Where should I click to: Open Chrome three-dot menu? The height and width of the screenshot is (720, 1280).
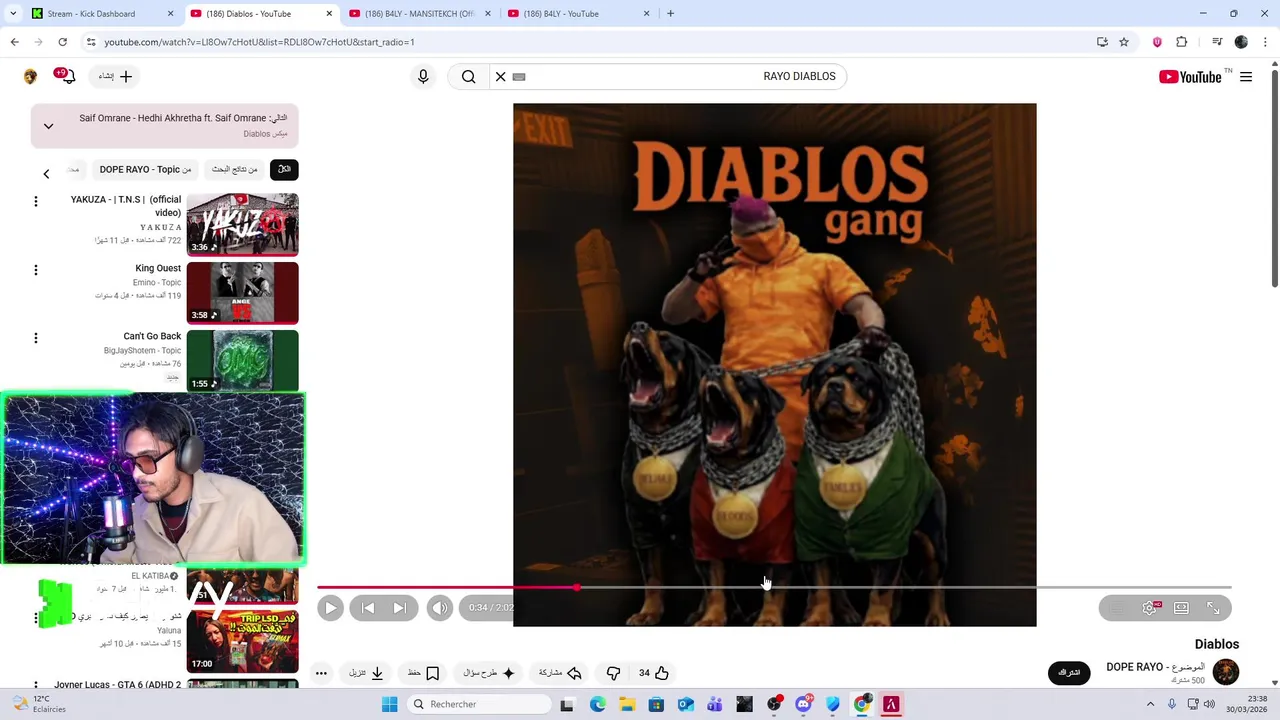(x=1266, y=42)
